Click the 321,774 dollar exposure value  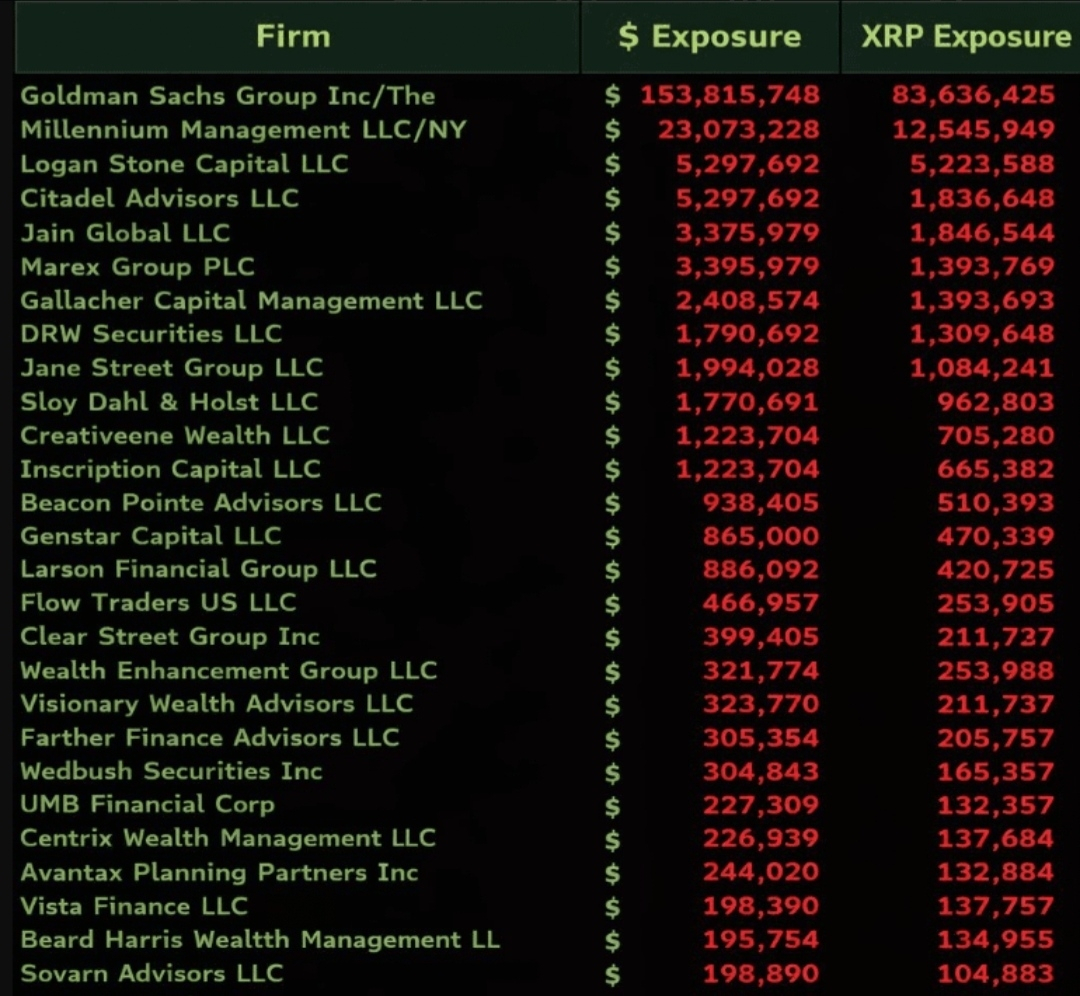coord(761,670)
